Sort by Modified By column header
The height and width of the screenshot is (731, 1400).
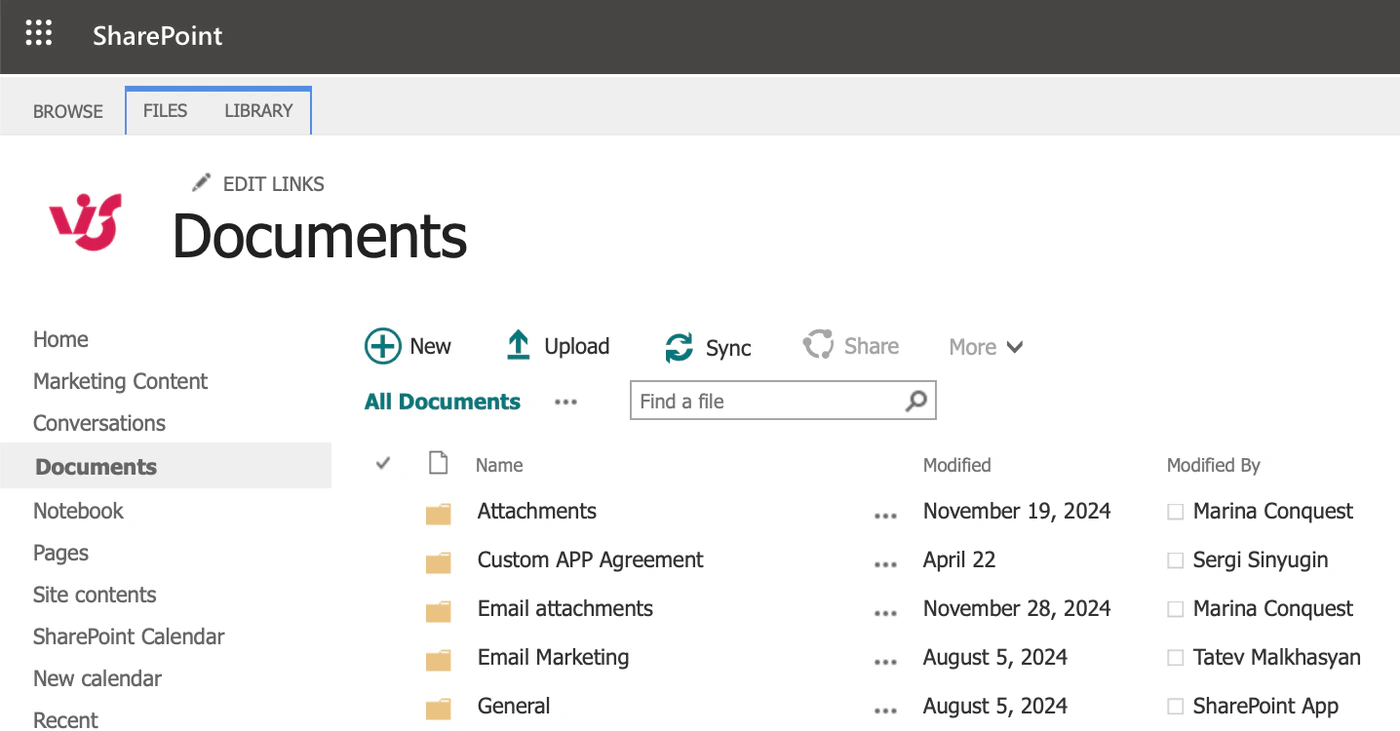(1213, 465)
